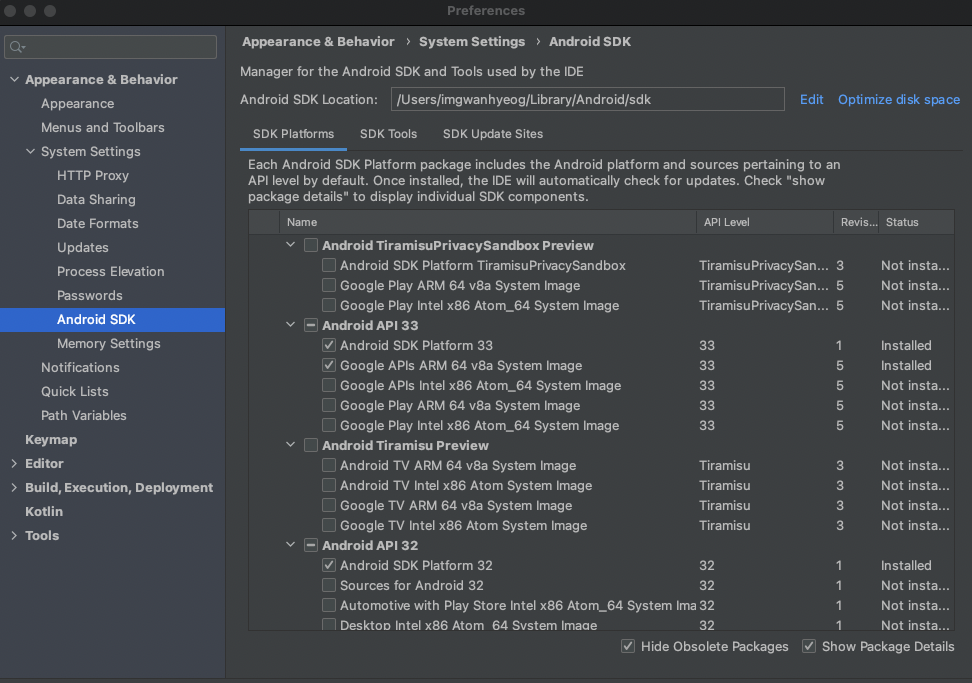Open the Updates settings page
Viewport: 972px width, 683px height.
pos(82,247)
